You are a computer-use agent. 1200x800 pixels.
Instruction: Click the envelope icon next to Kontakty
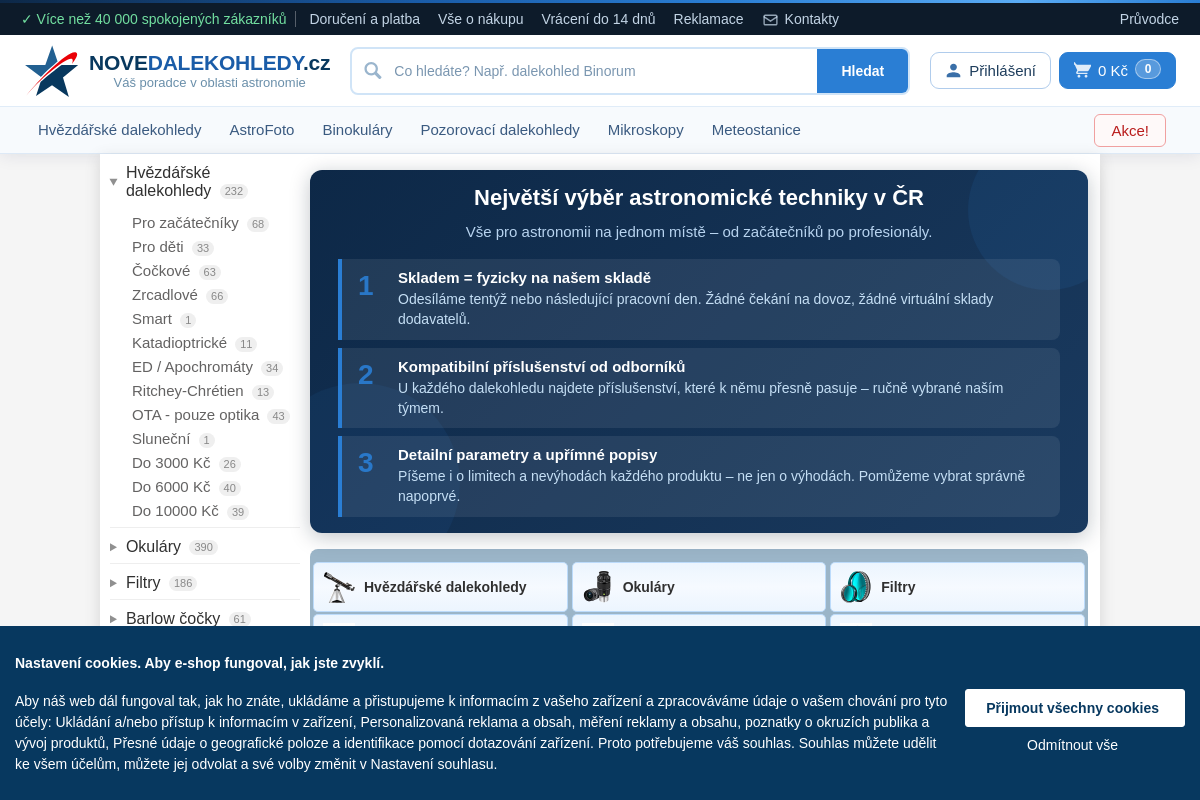tap(770, 18)
